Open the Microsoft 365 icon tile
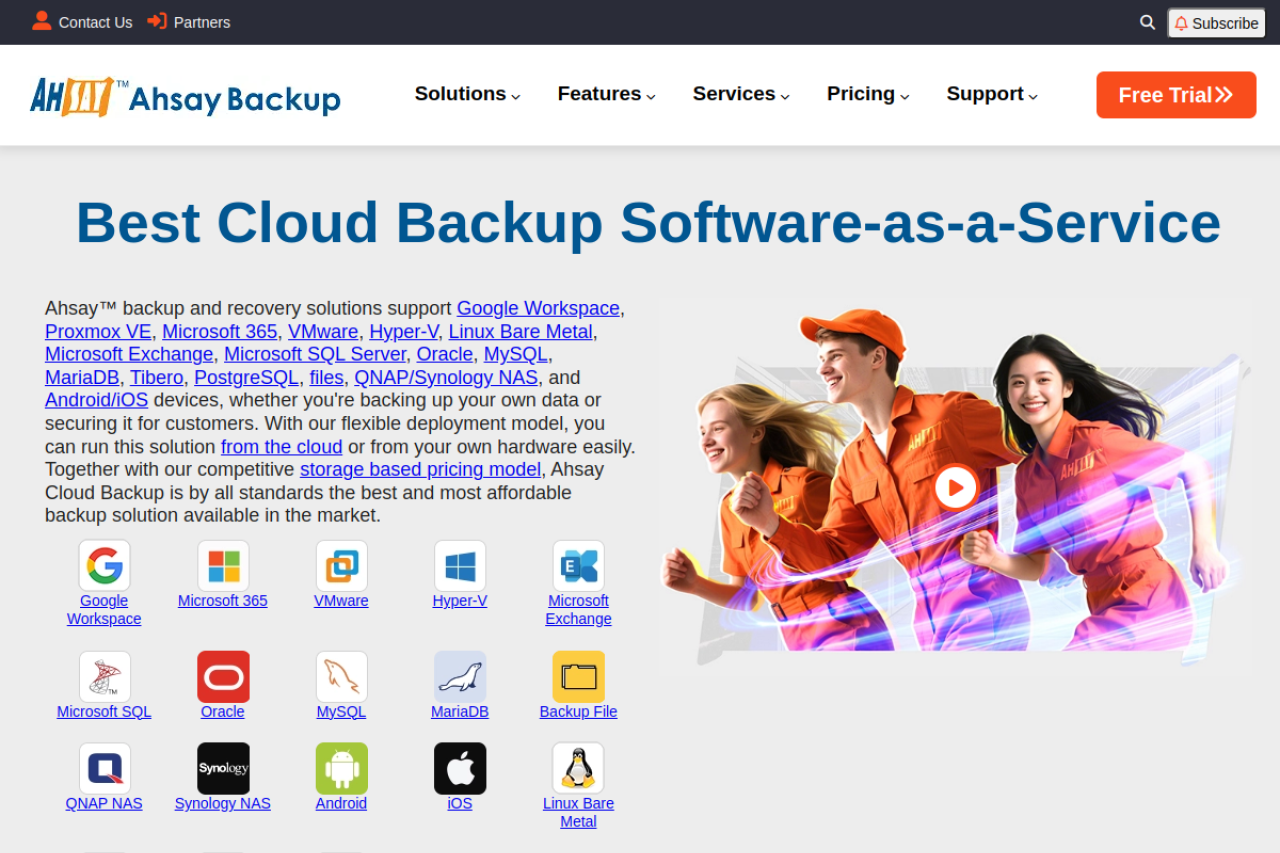Image resolution: width=1280 pixels, height=853 pixels. (x=223, y=566)
